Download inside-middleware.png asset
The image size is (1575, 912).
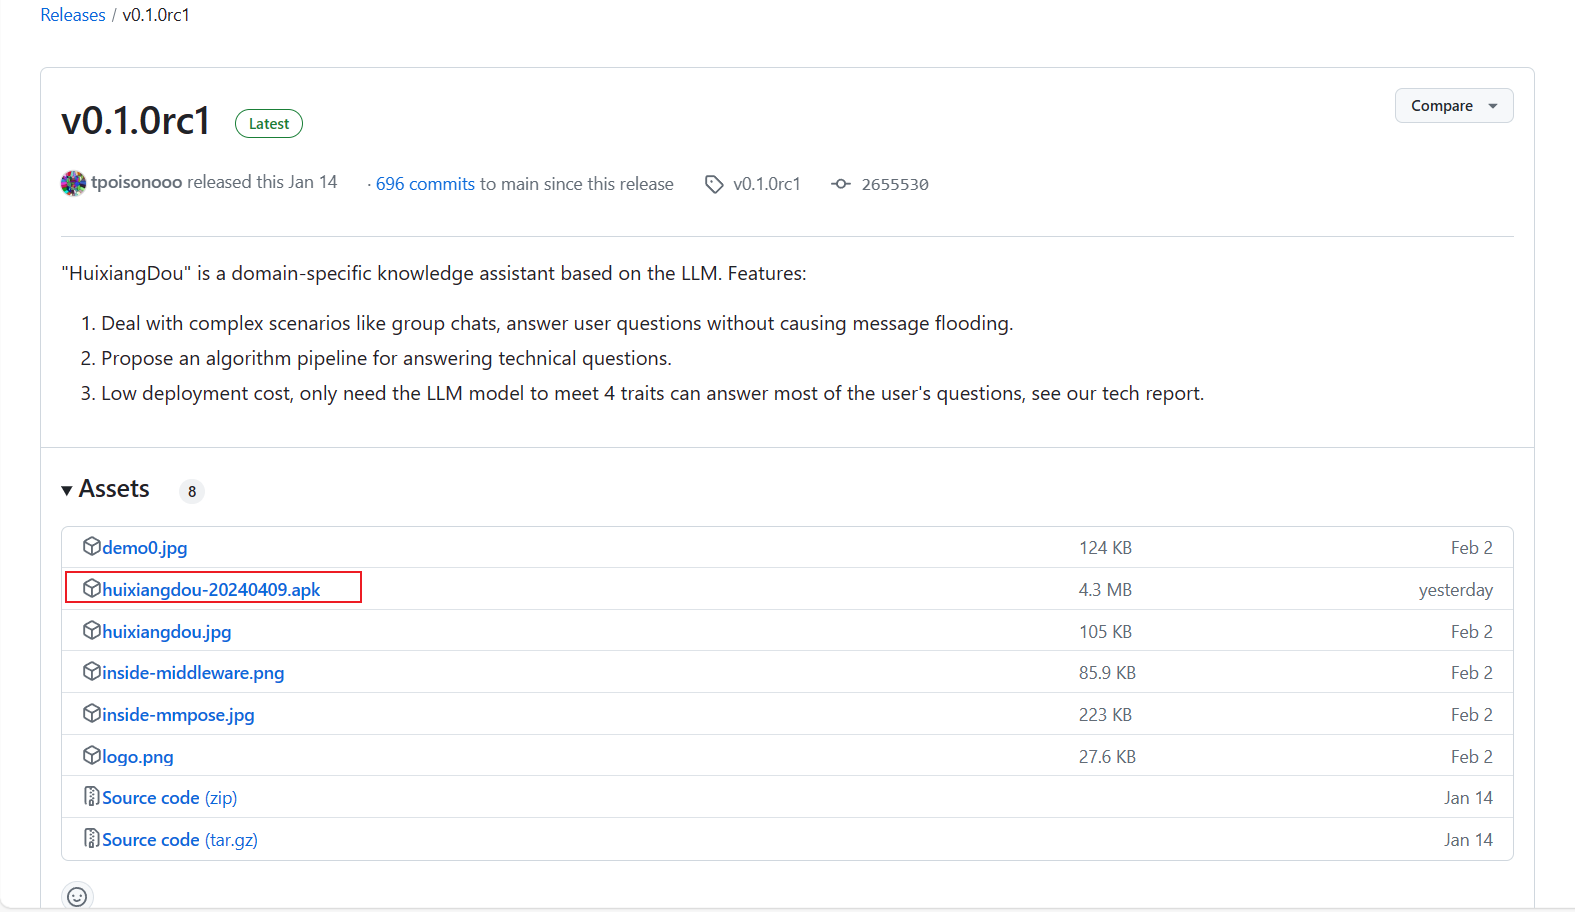[x=193, y=673]
